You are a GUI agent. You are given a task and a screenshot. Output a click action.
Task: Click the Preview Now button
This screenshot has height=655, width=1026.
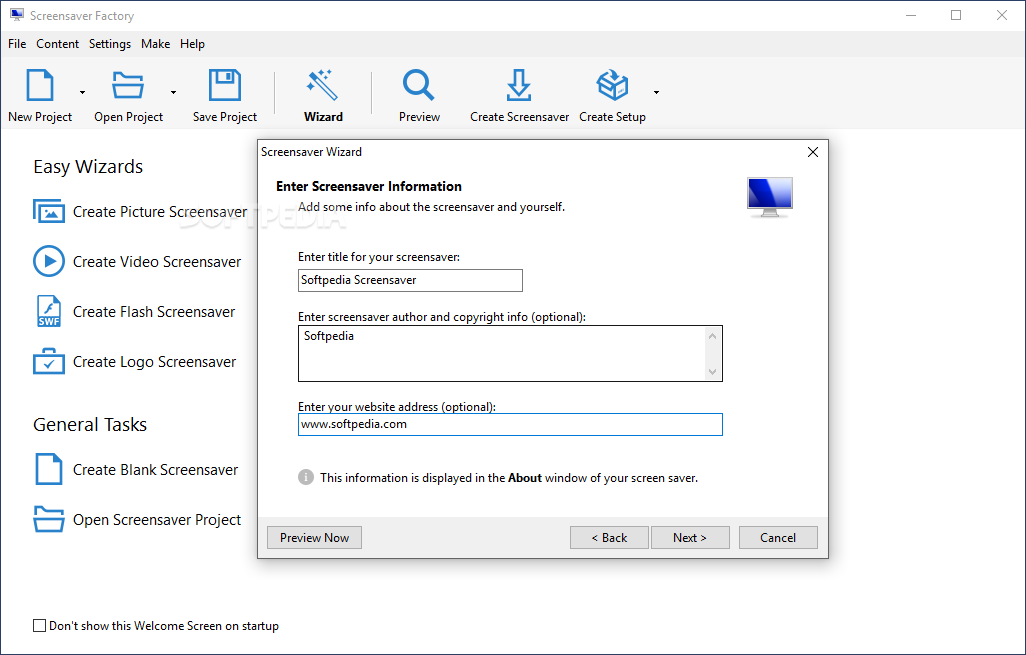click(314, 537)
